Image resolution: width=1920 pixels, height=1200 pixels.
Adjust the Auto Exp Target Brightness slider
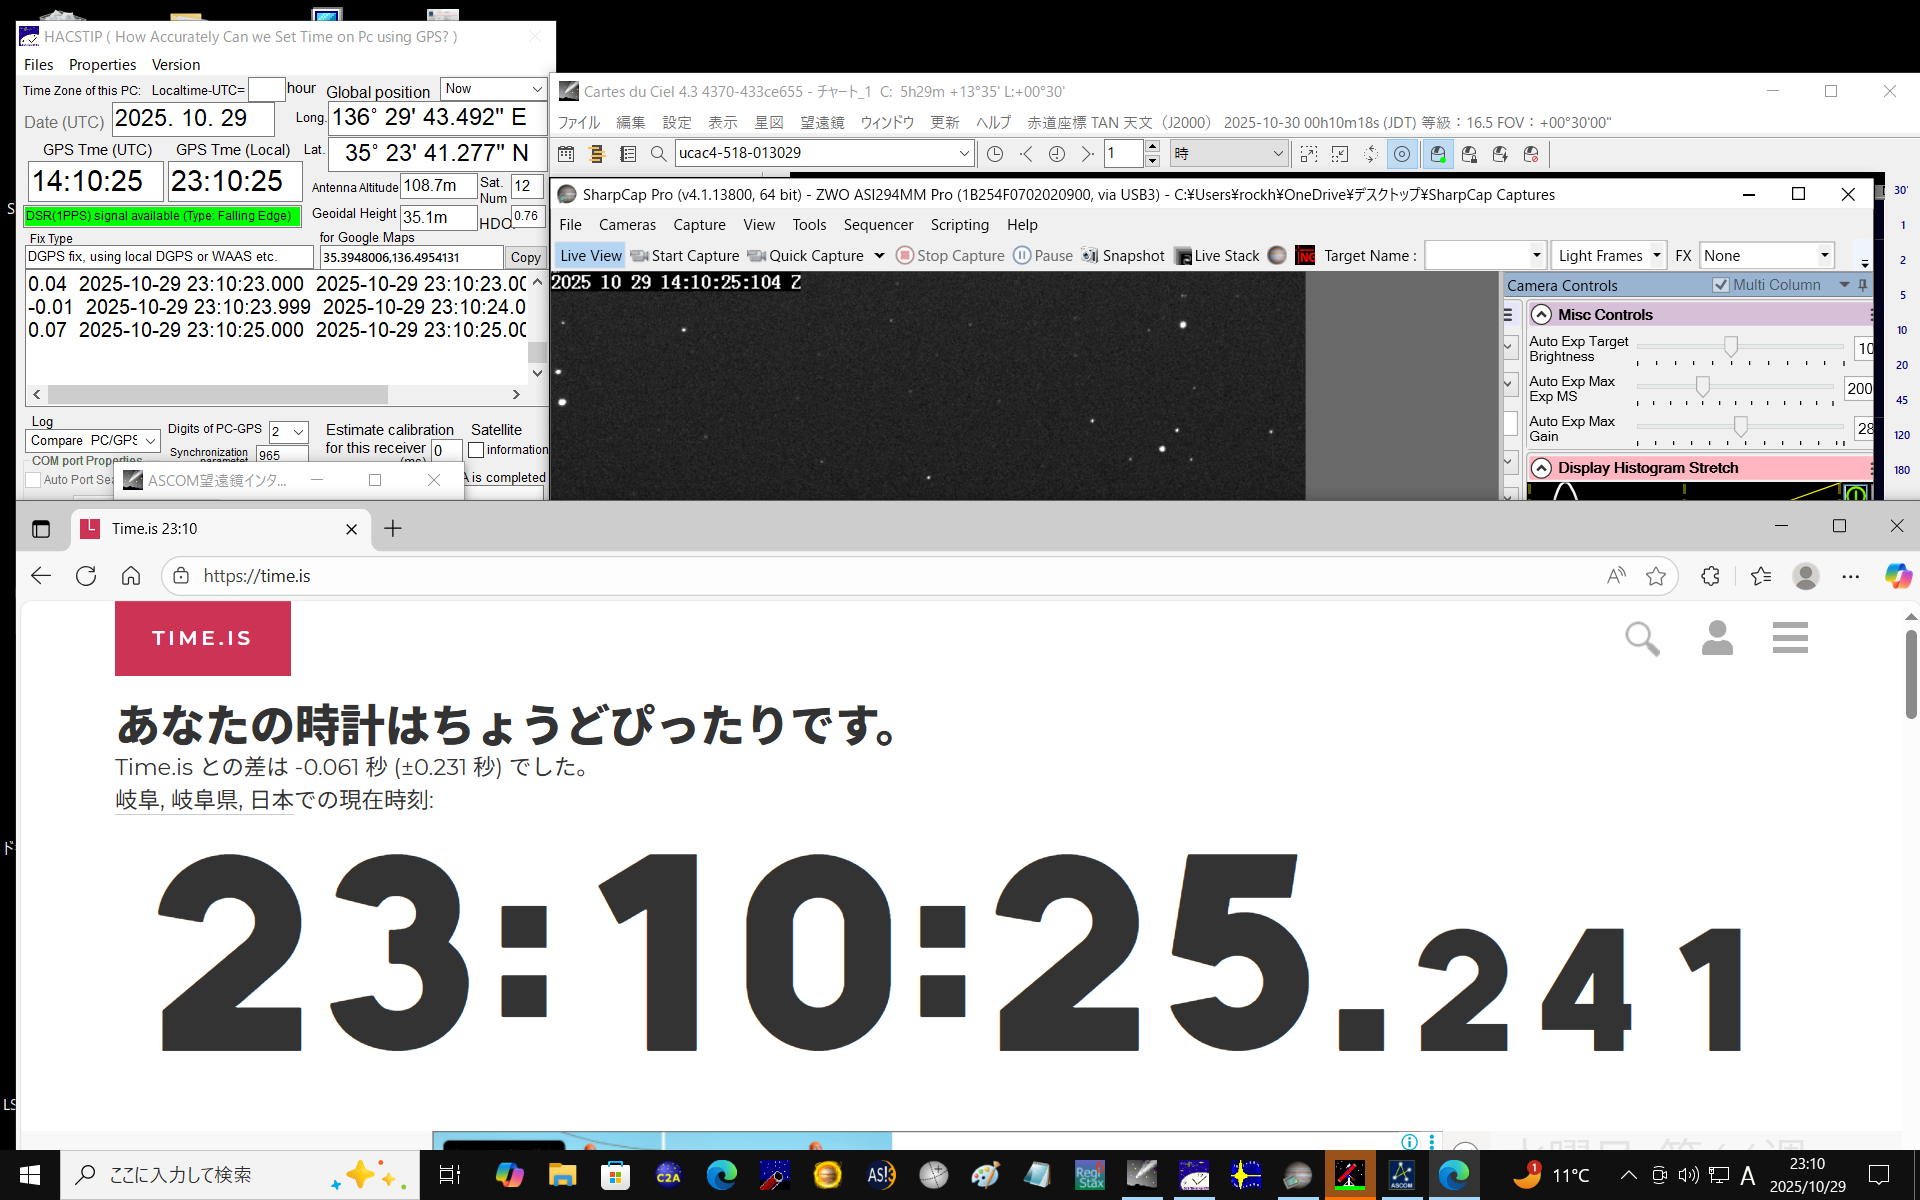point(1730,346)
